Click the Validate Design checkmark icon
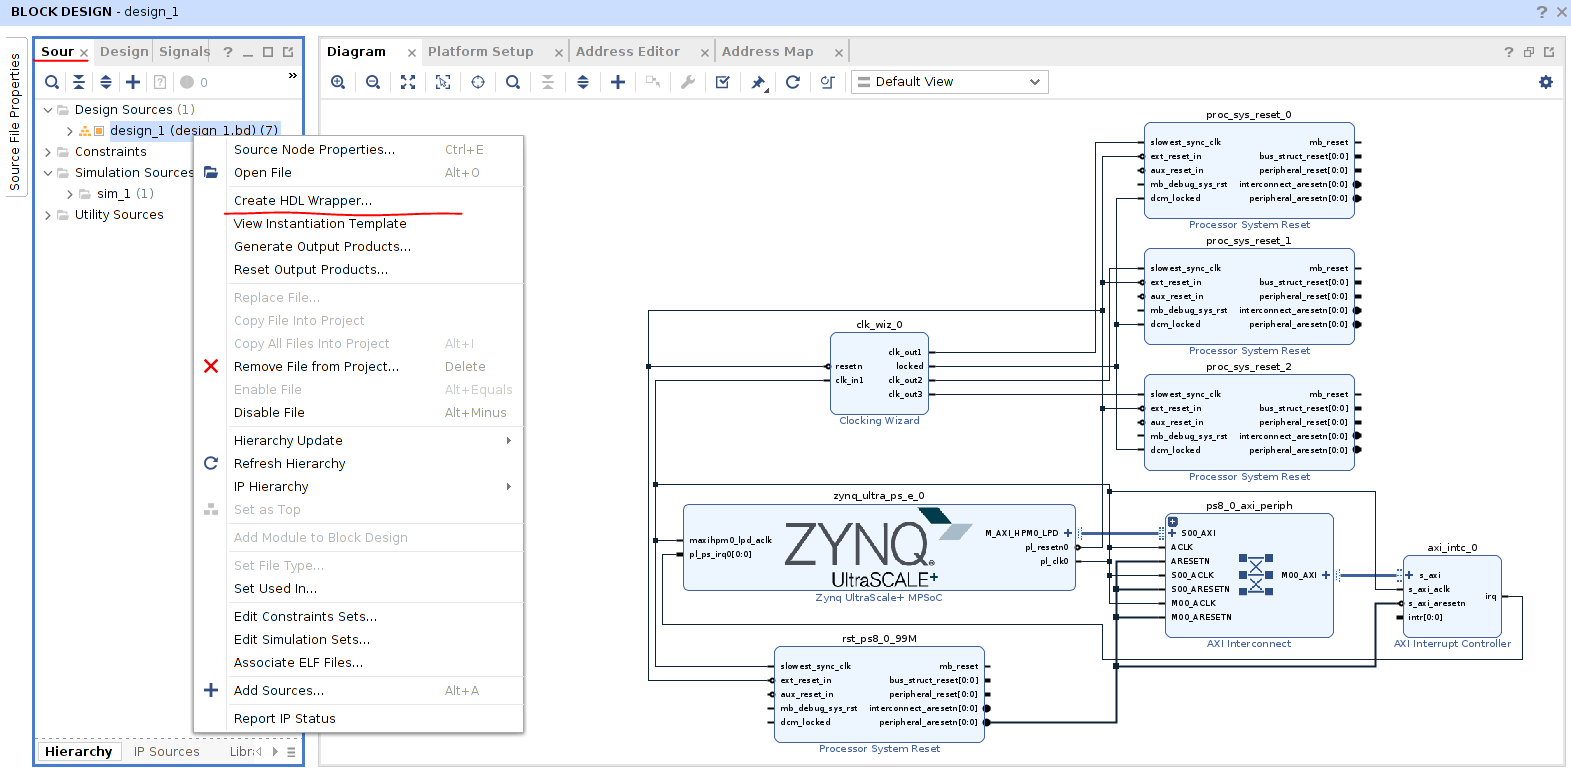 click(723, 82)
